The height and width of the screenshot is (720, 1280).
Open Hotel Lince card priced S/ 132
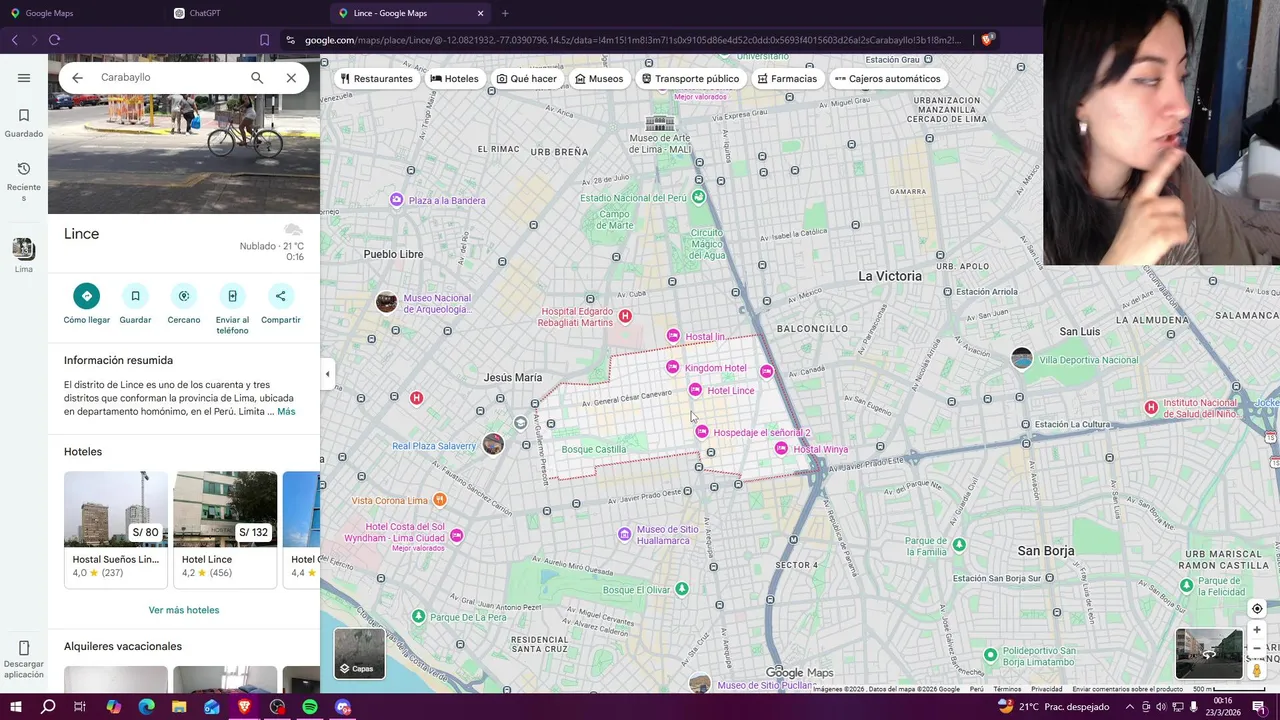(225, 529)
